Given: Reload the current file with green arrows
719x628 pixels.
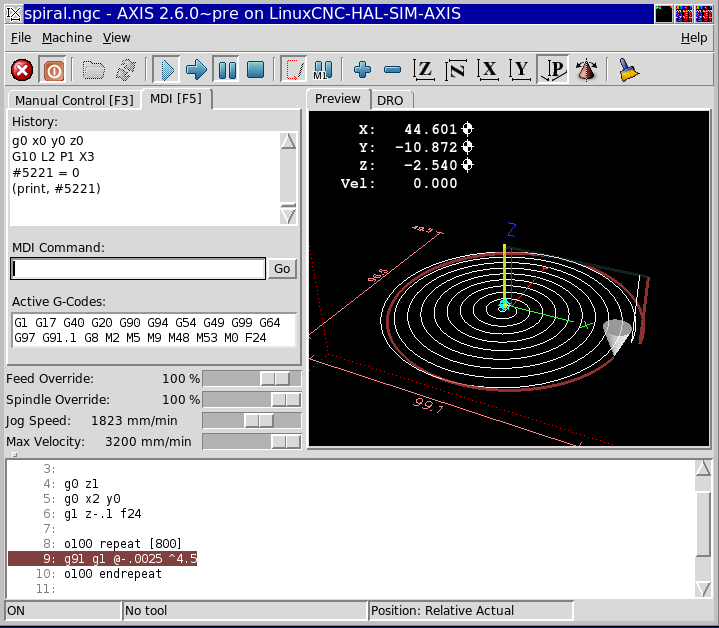Looking at the screenshot, I should point(126,71).
